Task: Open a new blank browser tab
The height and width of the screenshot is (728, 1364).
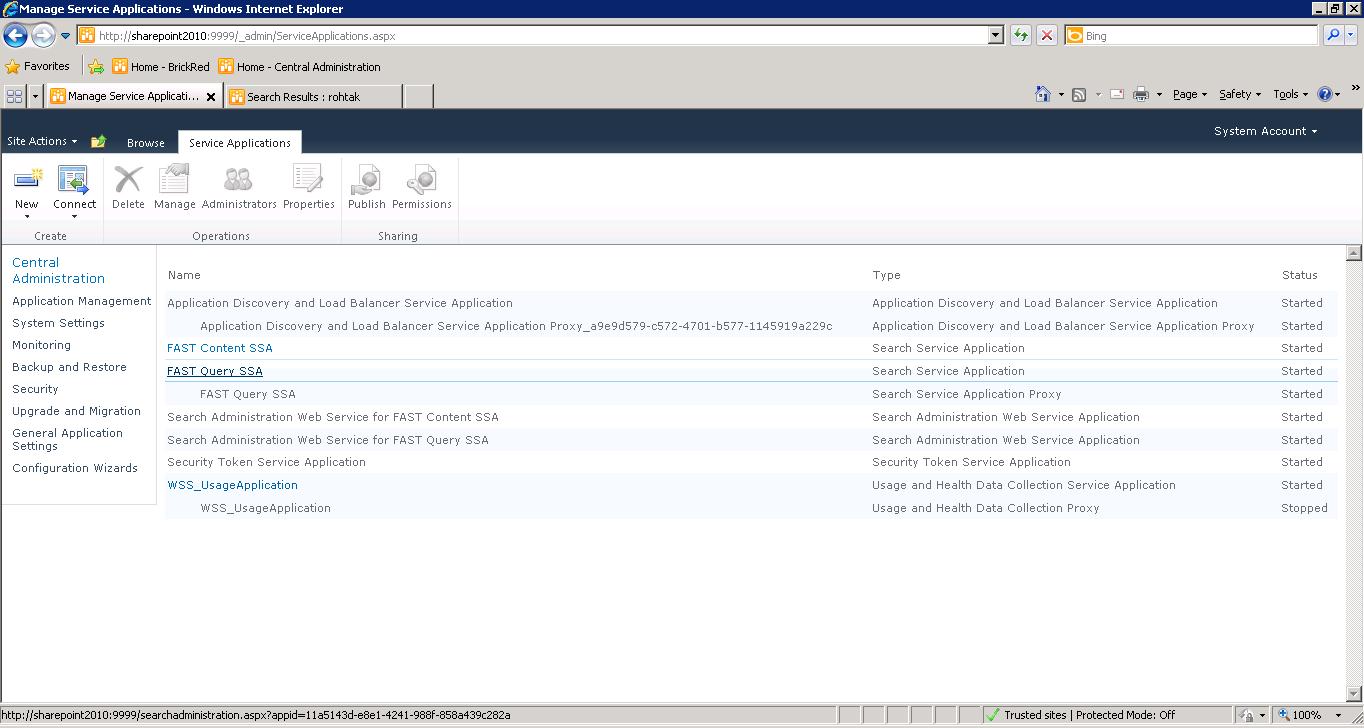Action: 418,97
